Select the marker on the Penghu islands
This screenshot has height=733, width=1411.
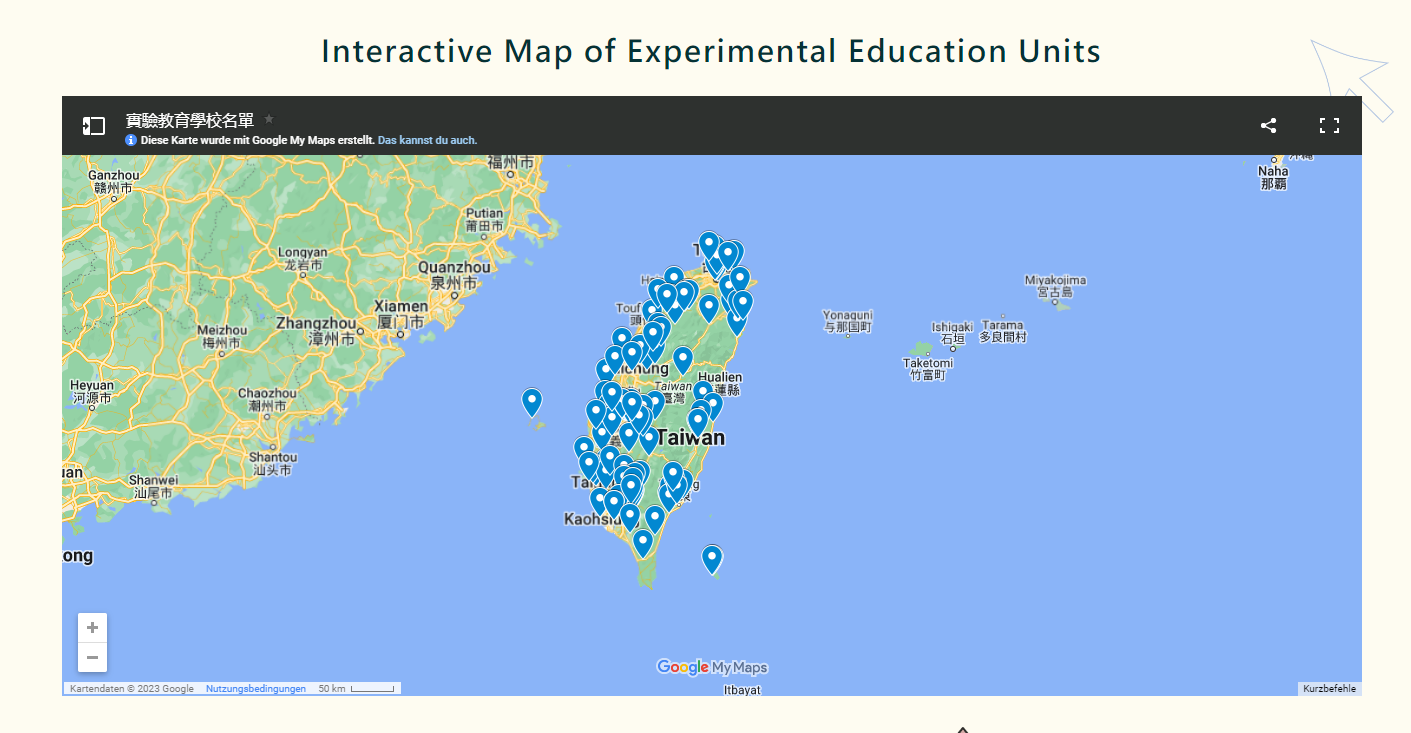pyautogui.click(x=532, y=403)
